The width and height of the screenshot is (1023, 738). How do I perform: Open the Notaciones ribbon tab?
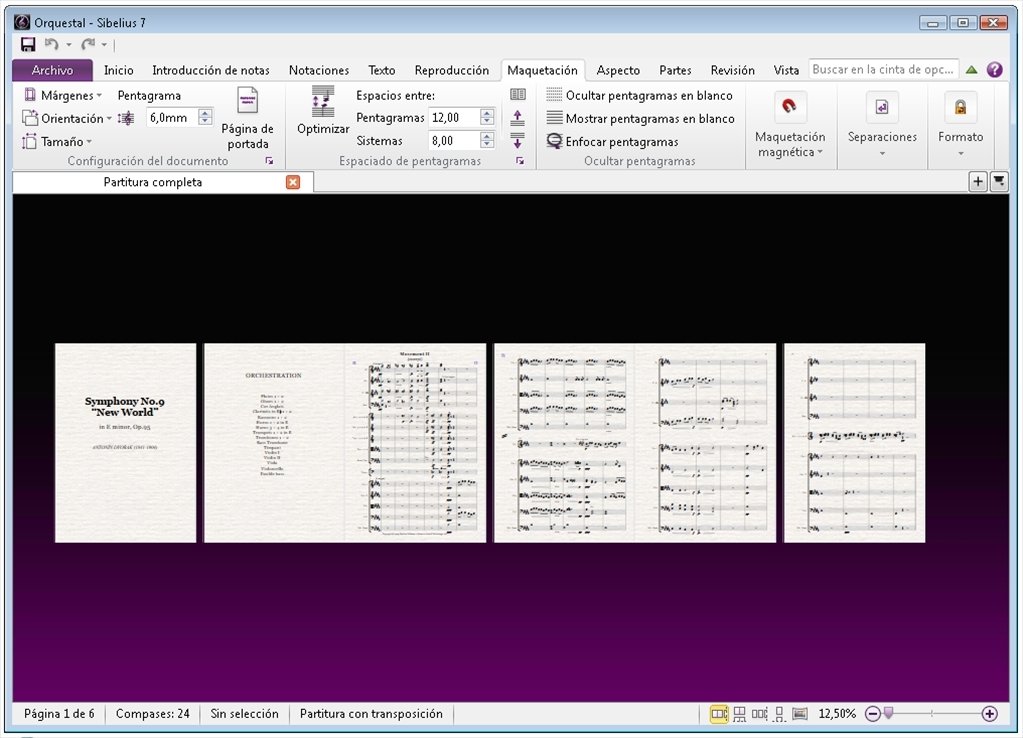pos(319,70)
